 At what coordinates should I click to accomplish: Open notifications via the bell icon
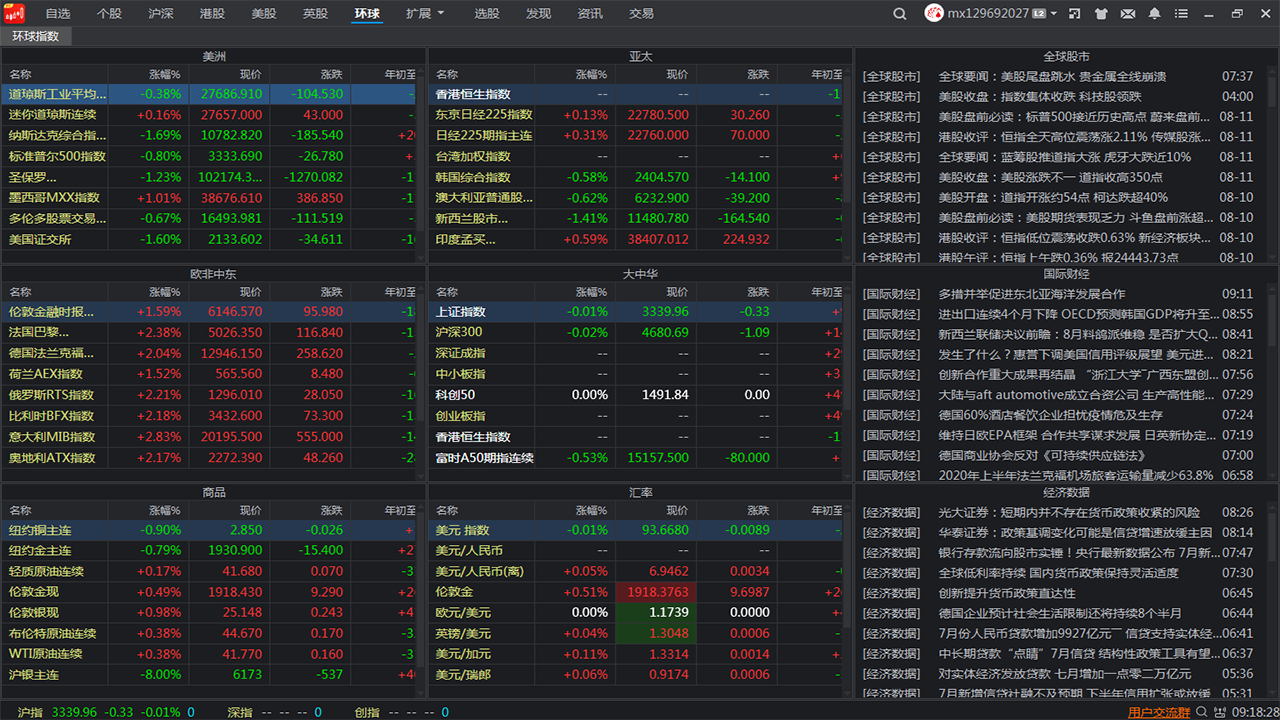[x=1155, y=13]
